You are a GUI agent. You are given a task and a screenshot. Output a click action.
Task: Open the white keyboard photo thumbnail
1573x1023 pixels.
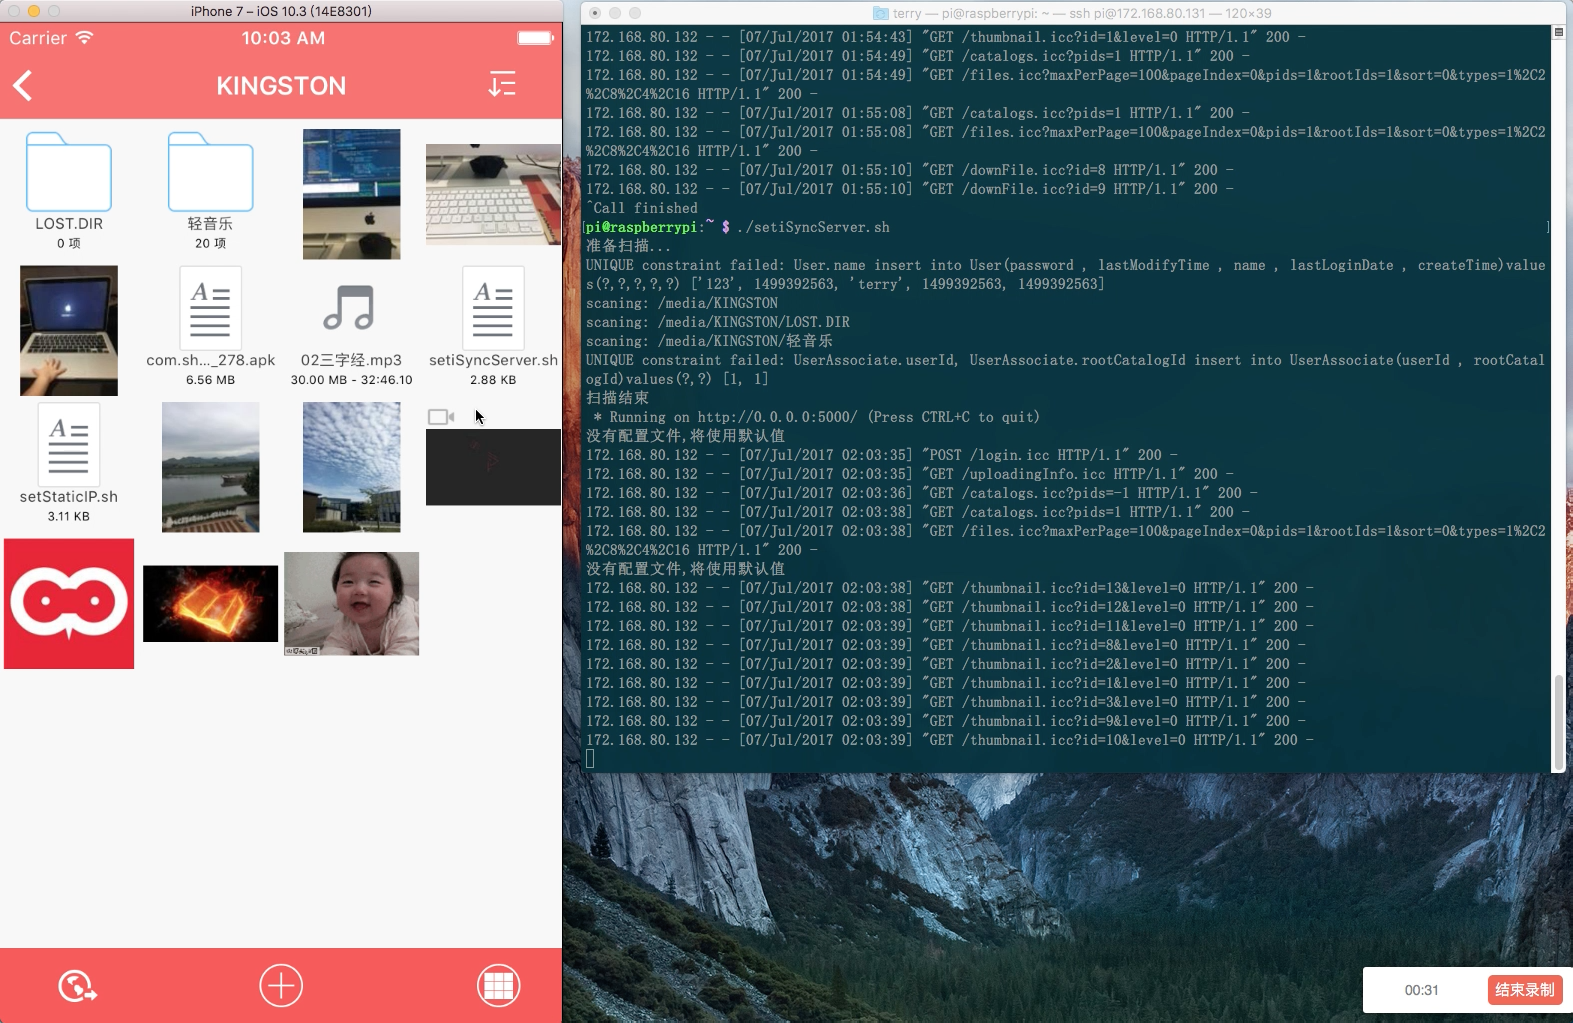(x=493, y=194)
